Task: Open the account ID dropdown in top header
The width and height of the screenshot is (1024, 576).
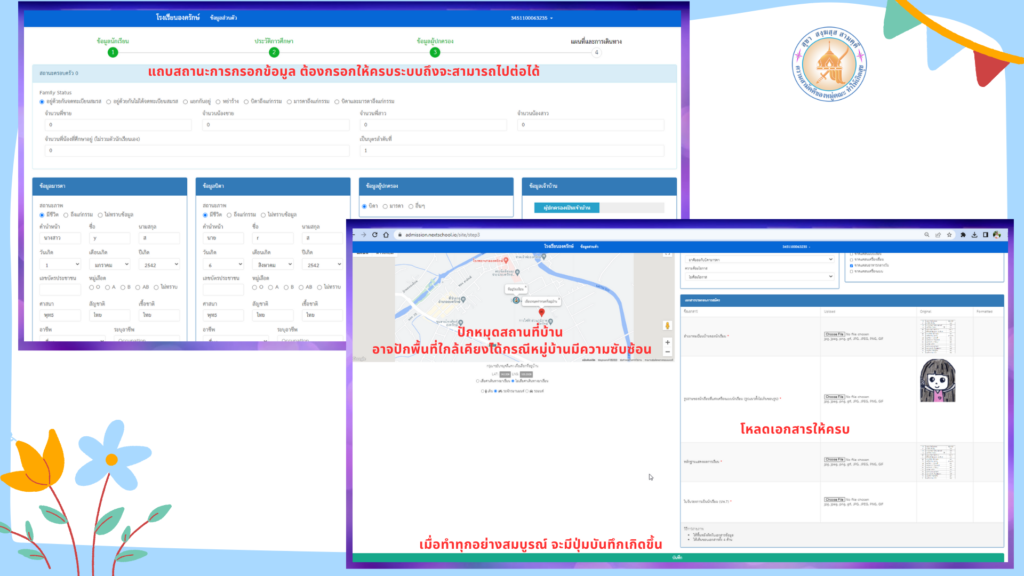Action: click(532, 18)
